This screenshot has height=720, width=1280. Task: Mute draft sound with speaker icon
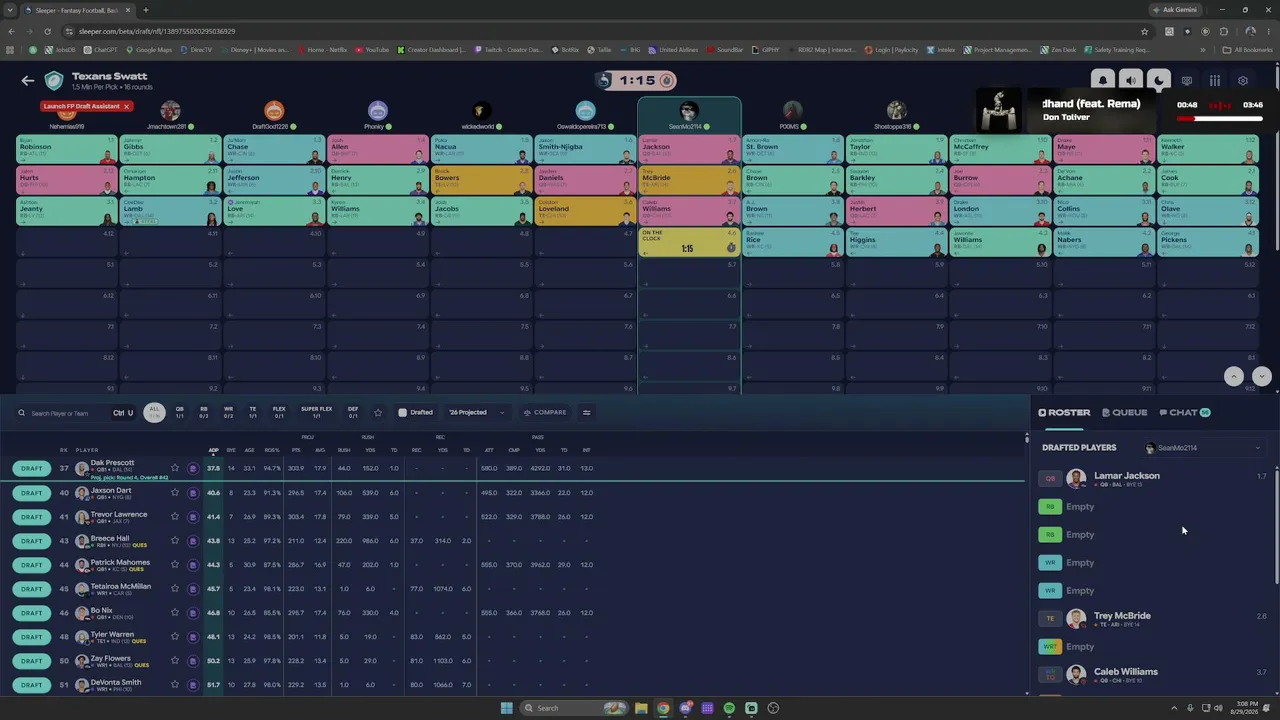pyautogui.click(x=1131, y=81)
